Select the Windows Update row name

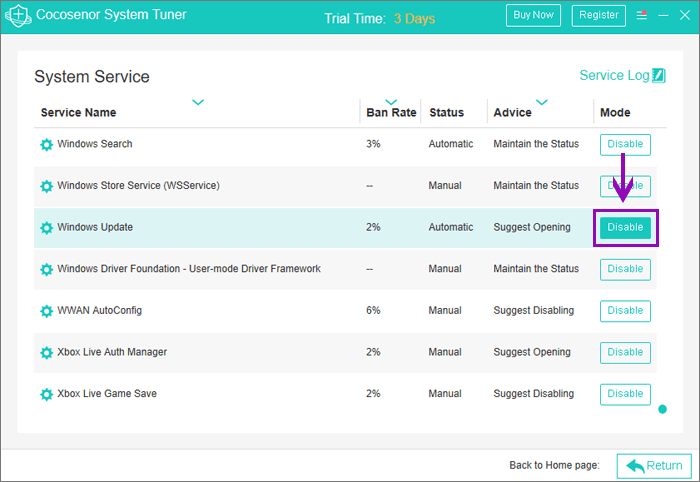(x=95, y=227)
